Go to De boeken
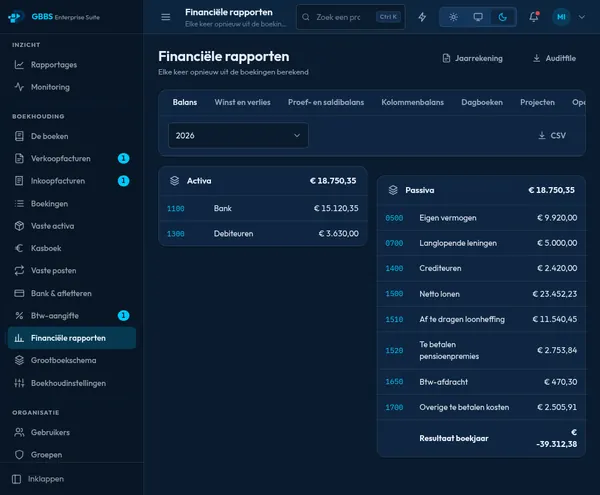The height and width of the screenshot is (495, 600). [72, 136]
